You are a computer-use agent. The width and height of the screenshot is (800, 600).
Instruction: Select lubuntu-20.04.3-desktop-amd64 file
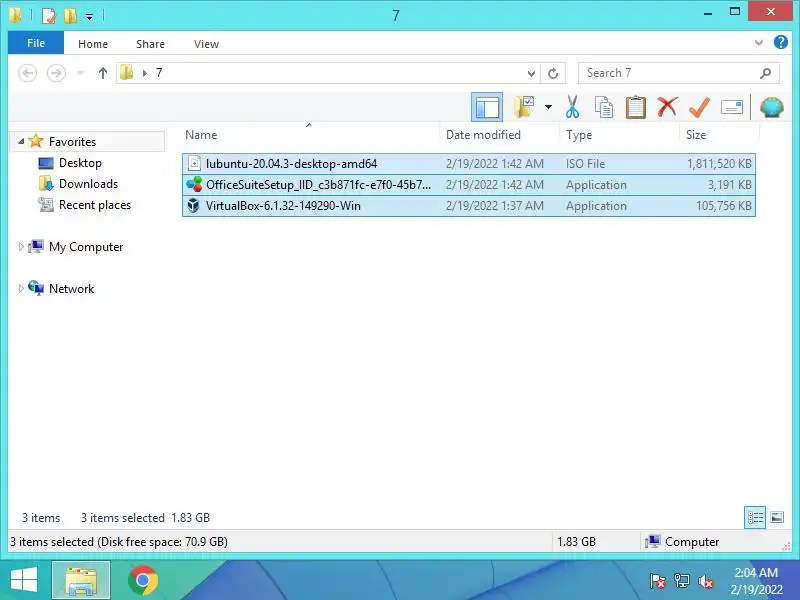(468, 164)
